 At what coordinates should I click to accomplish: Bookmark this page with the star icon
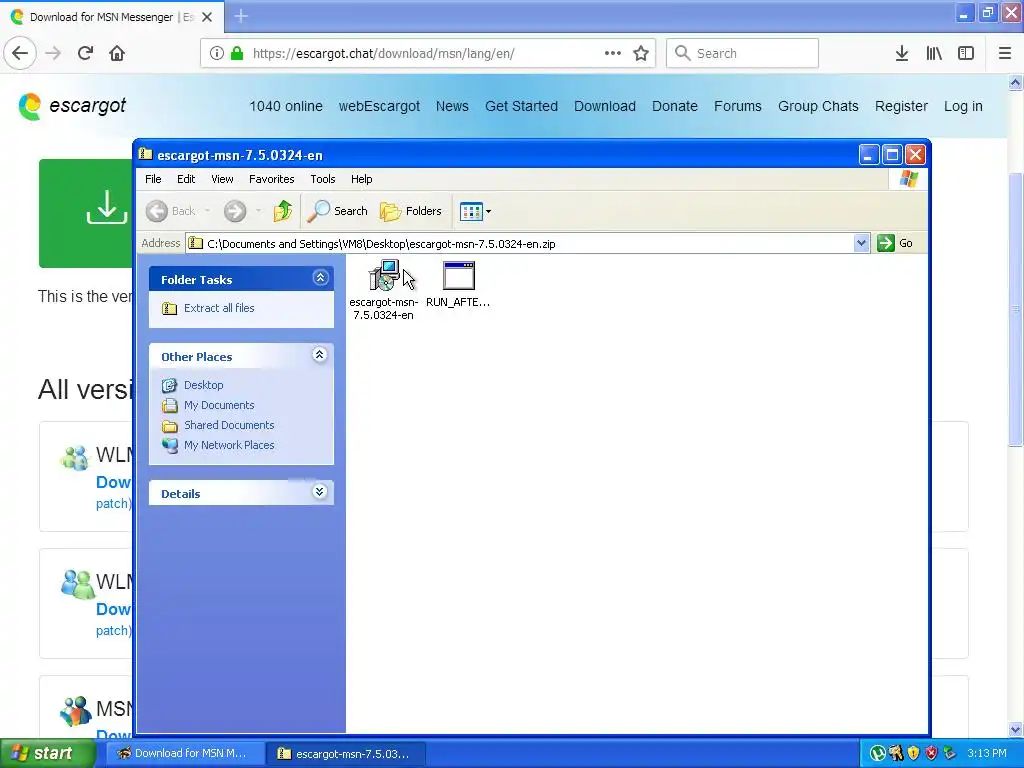click(641, 53)
